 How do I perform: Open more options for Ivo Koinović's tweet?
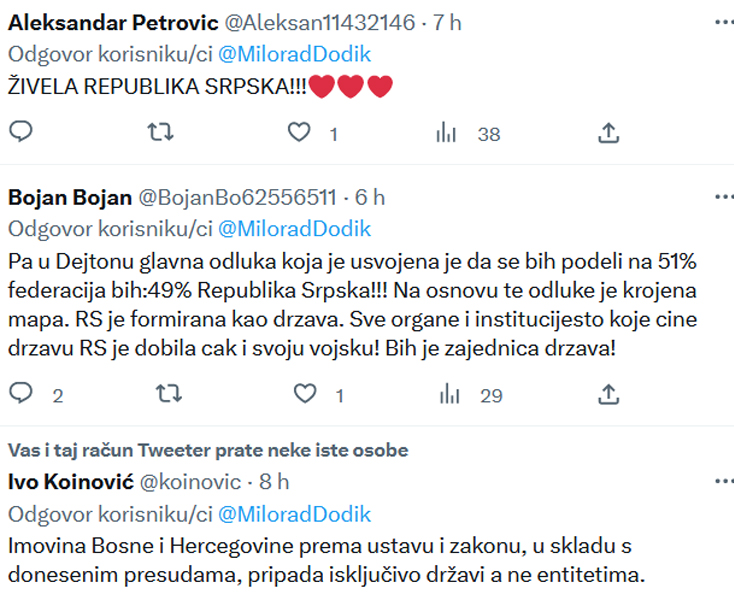[724, 481]
